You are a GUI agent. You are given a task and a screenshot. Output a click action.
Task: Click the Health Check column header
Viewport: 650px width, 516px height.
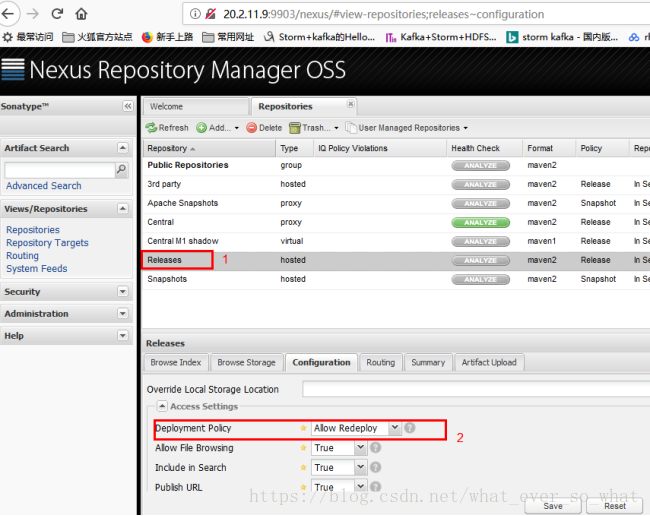click(484, 148)
